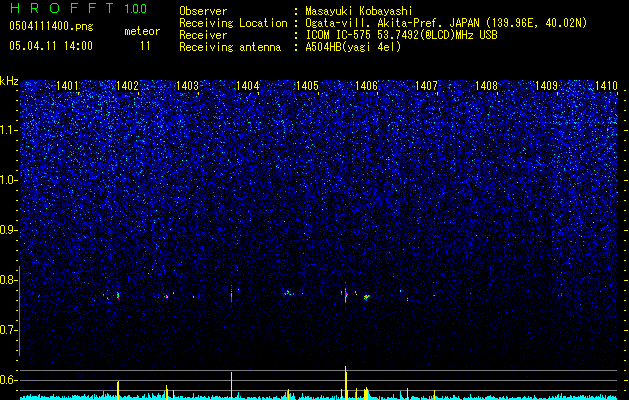Image resolution: width=629 pixels, height=400 pixels.
Task: Click the Receiving Location label
Action: coord(233,23)
